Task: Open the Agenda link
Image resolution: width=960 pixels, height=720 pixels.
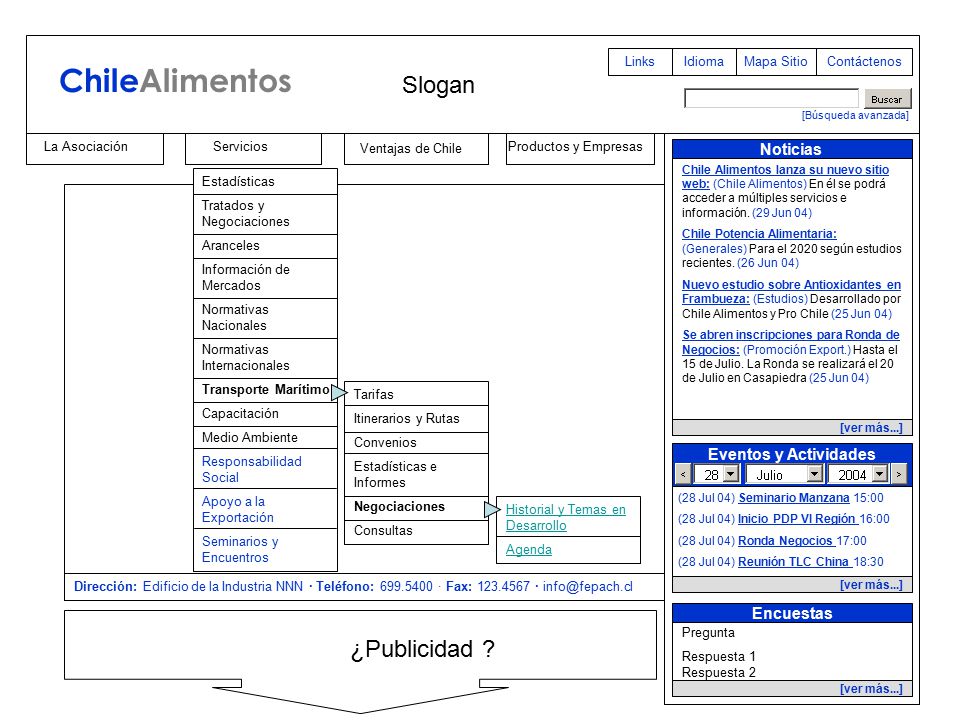Action: (528, 550)
